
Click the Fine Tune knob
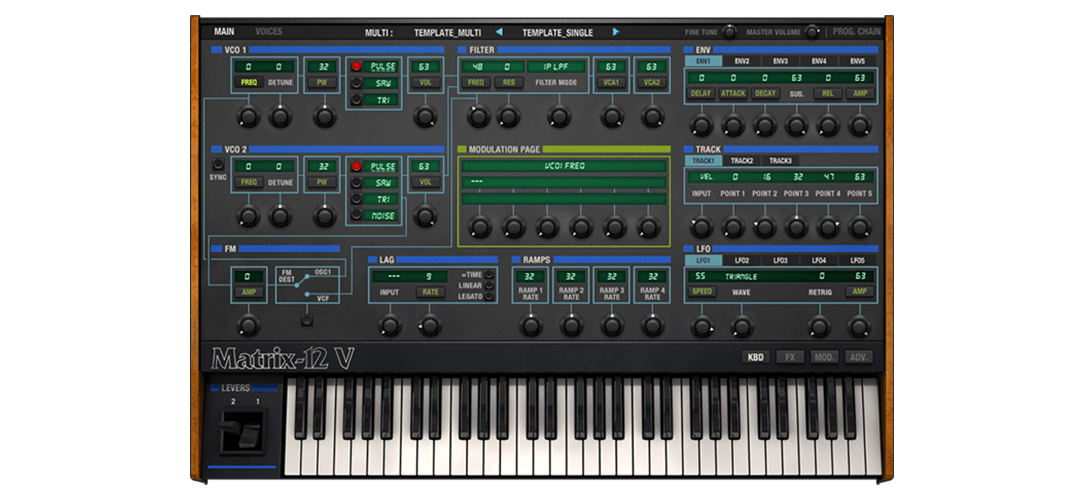(x=729, y=32)
